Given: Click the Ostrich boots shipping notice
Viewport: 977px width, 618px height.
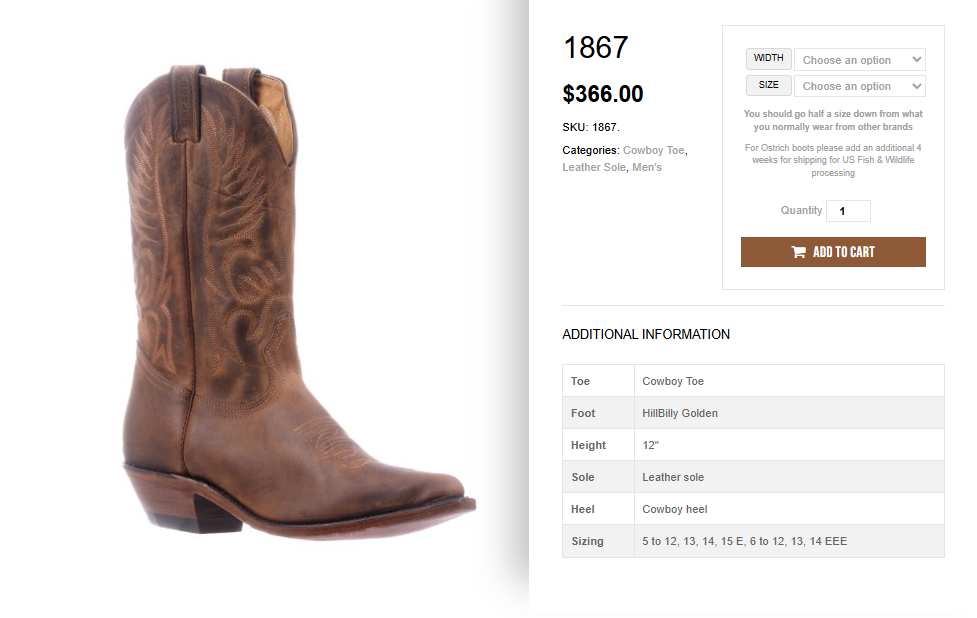Looking at the screenshot, I should [833, 160].
